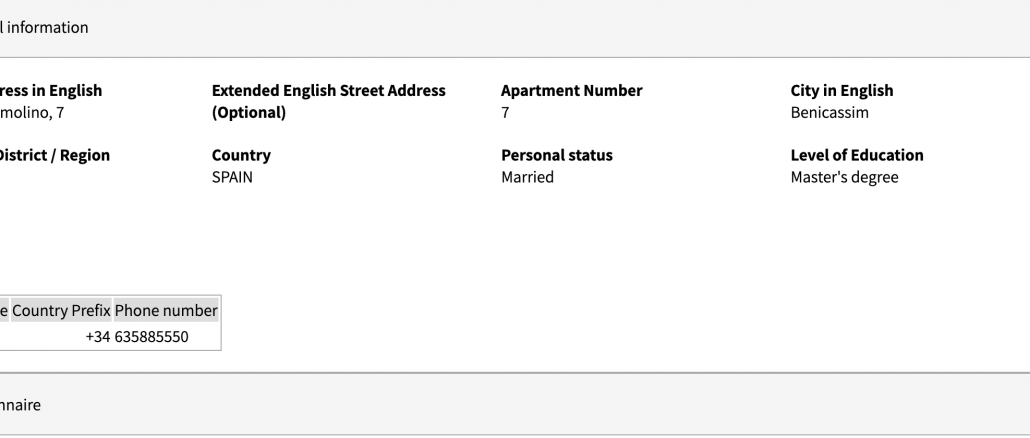Viewport: 1030px width, 438px height.
Task: Click the Apartment Number label
Action: (571, 90)
